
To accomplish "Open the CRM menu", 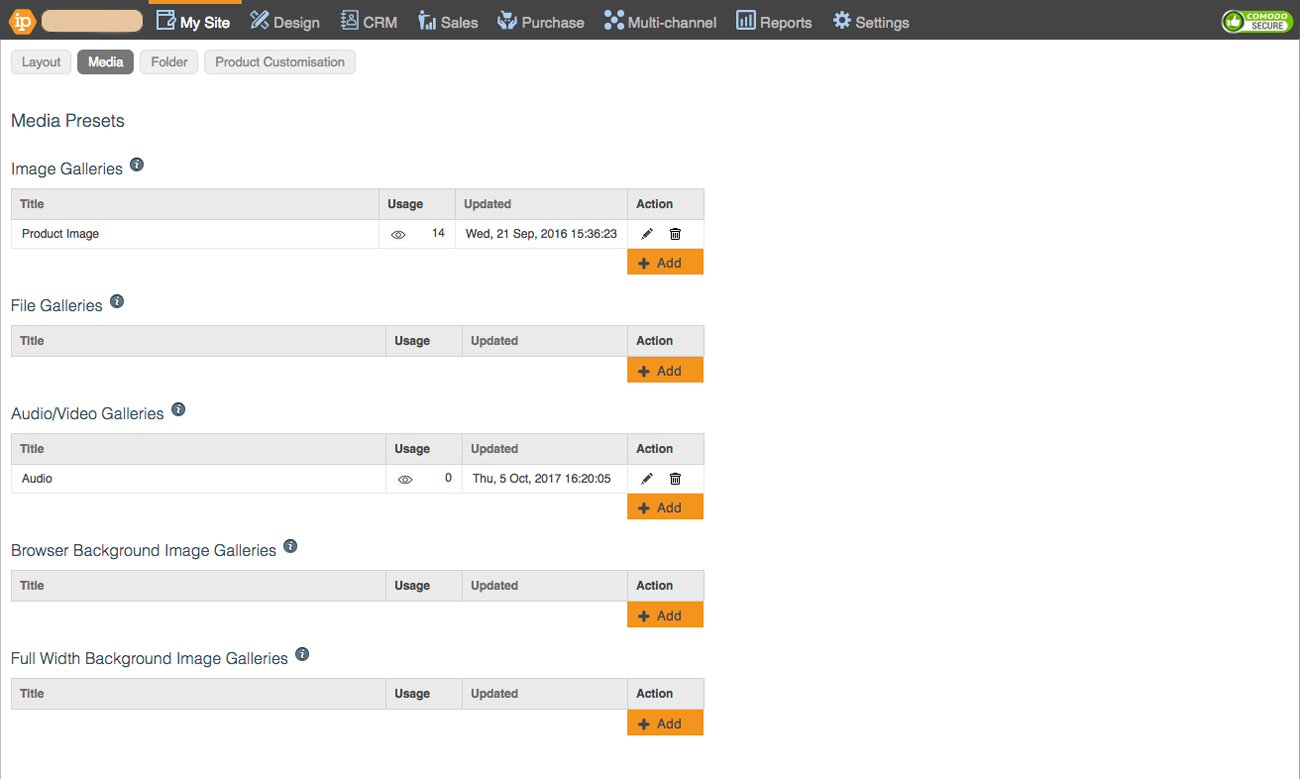I will (x=369, y=21).
